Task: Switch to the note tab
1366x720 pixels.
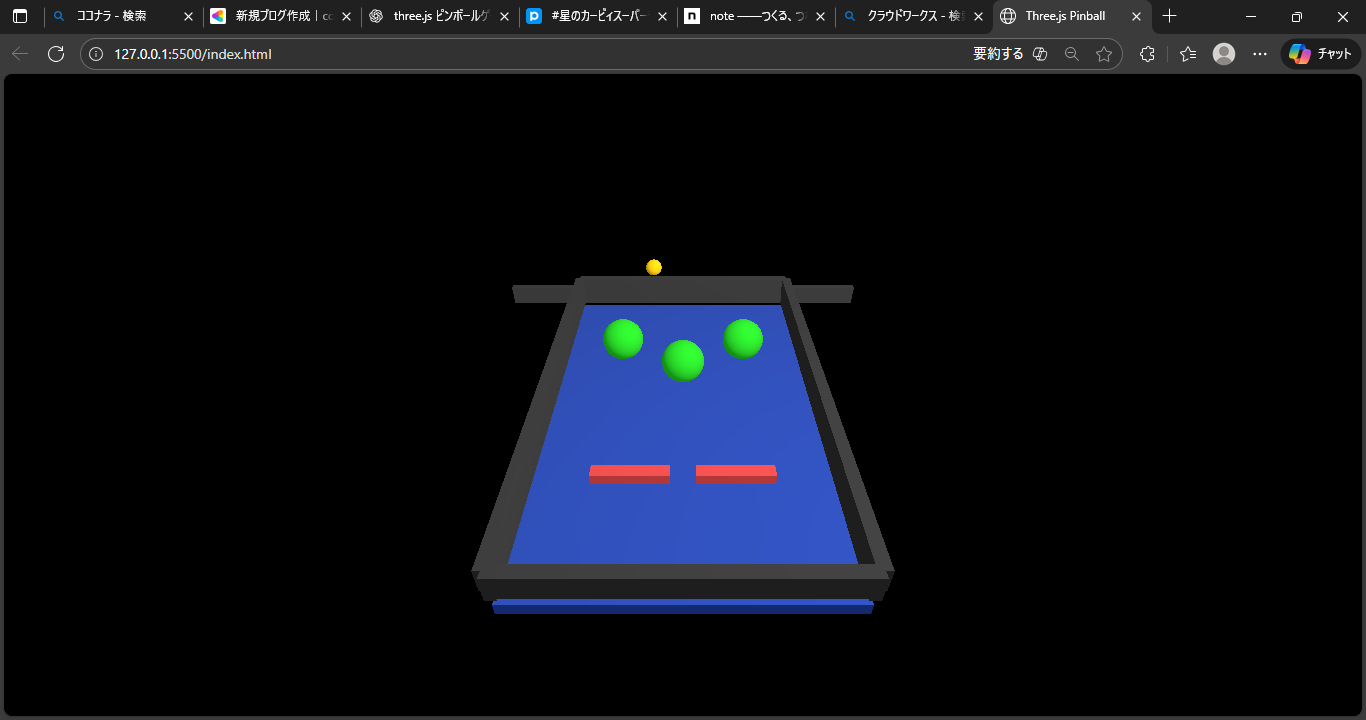Action: tap(750, 16)
